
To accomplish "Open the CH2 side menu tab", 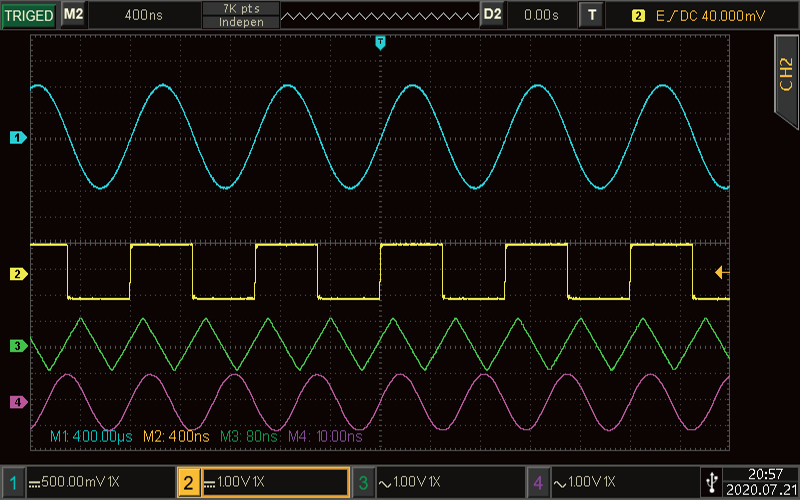I will tap(786, 81).
